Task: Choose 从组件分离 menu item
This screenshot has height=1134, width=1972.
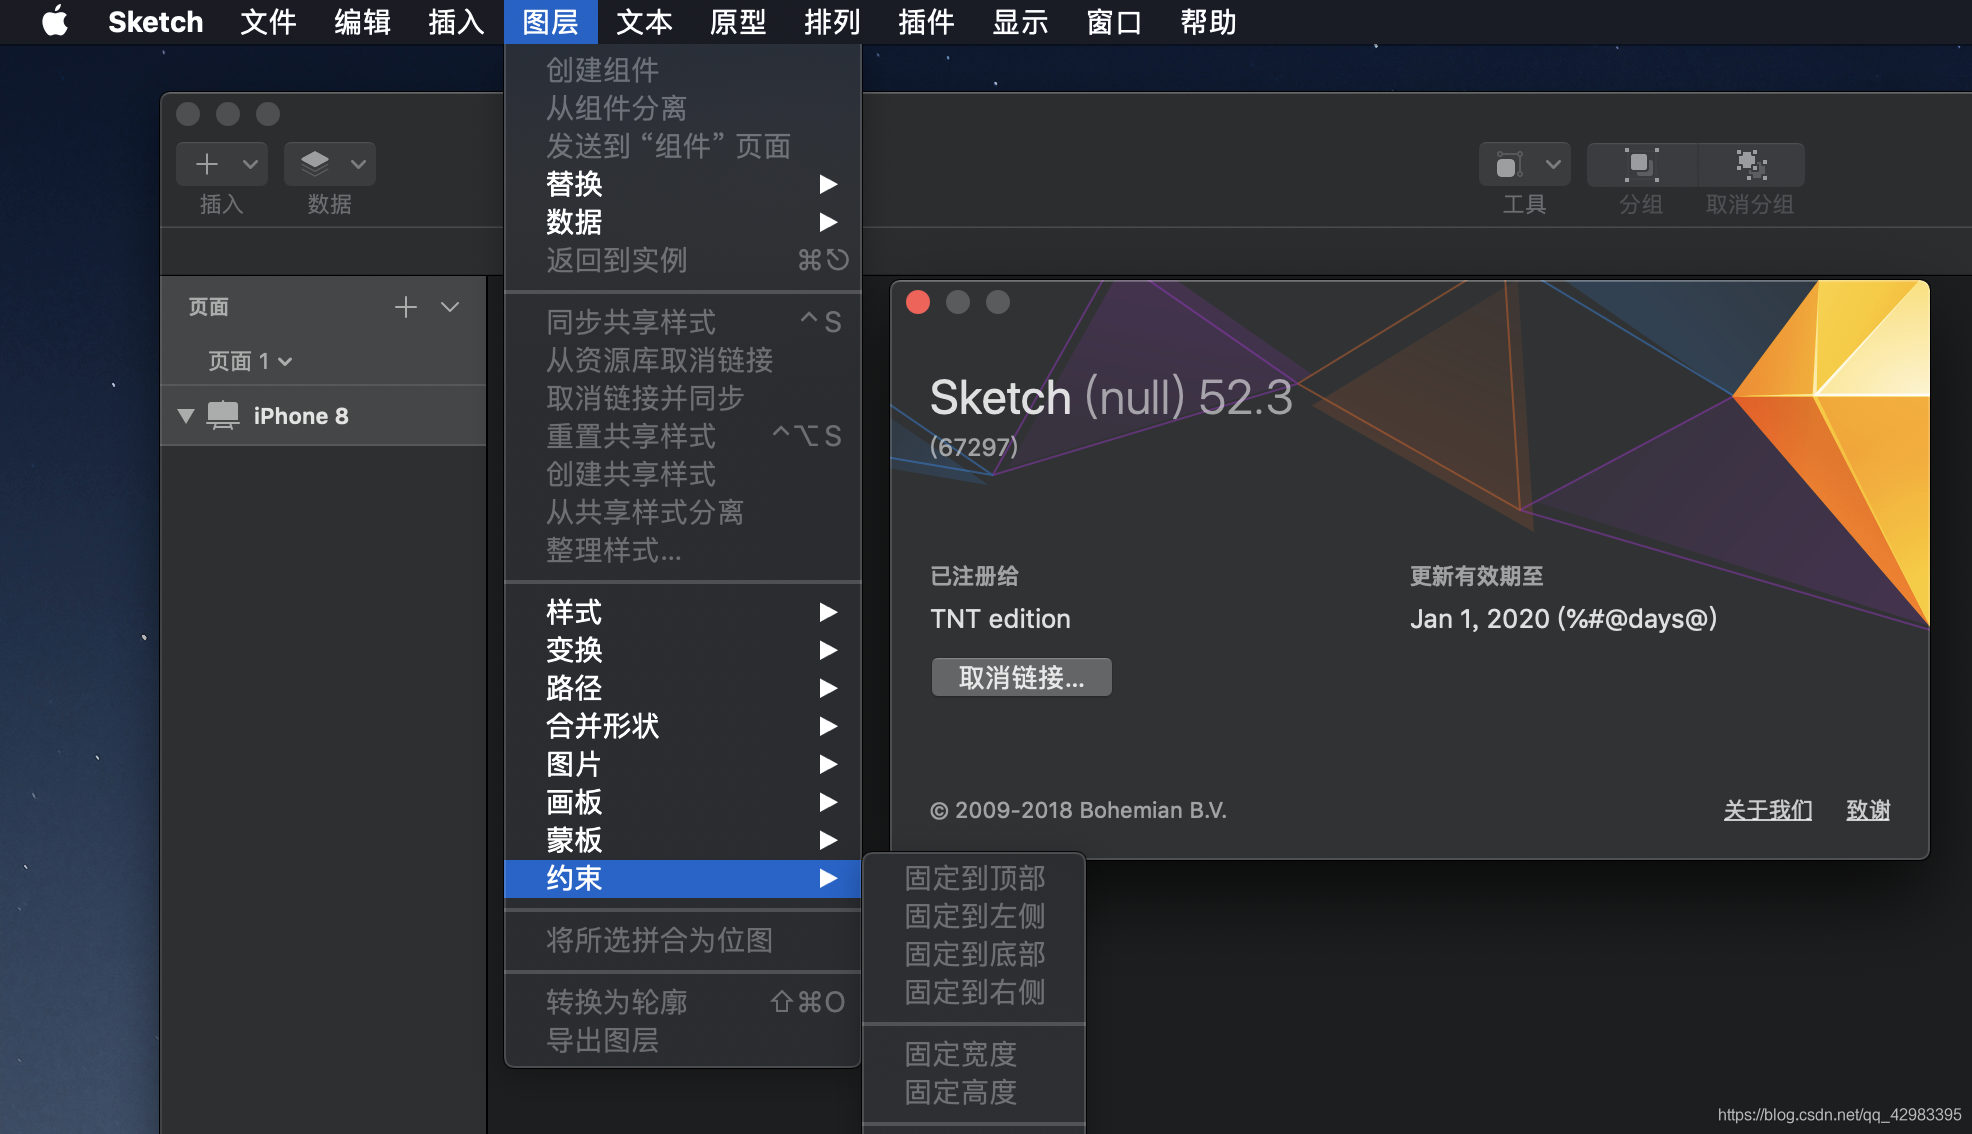Action: click(683, 108)
